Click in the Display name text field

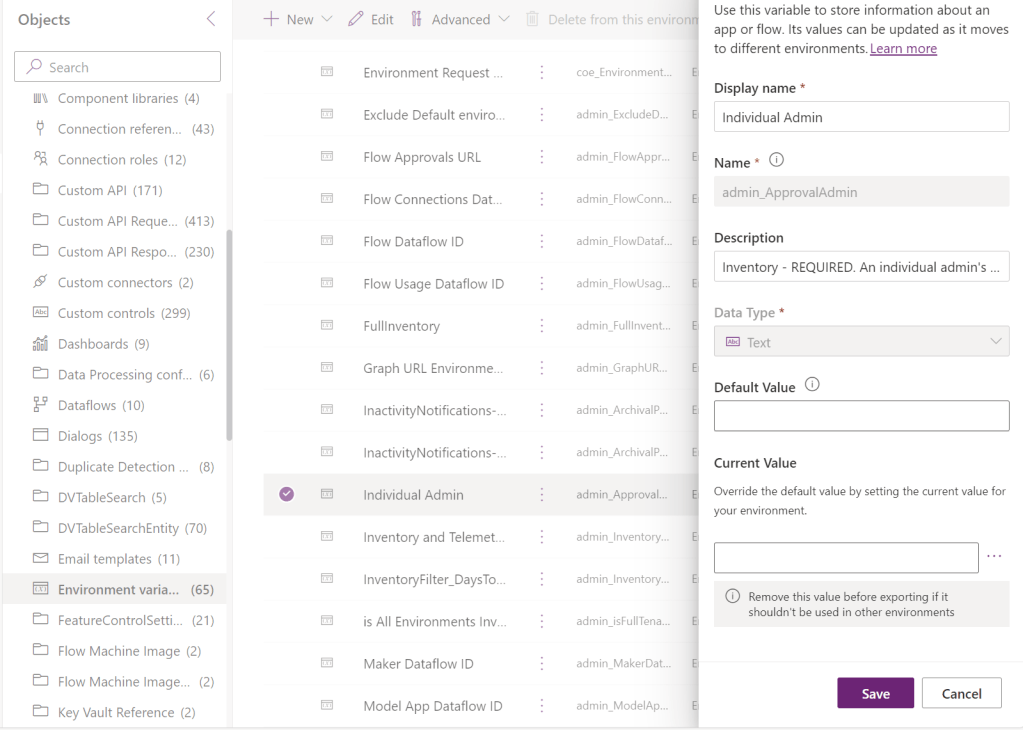tap(861, 117)
